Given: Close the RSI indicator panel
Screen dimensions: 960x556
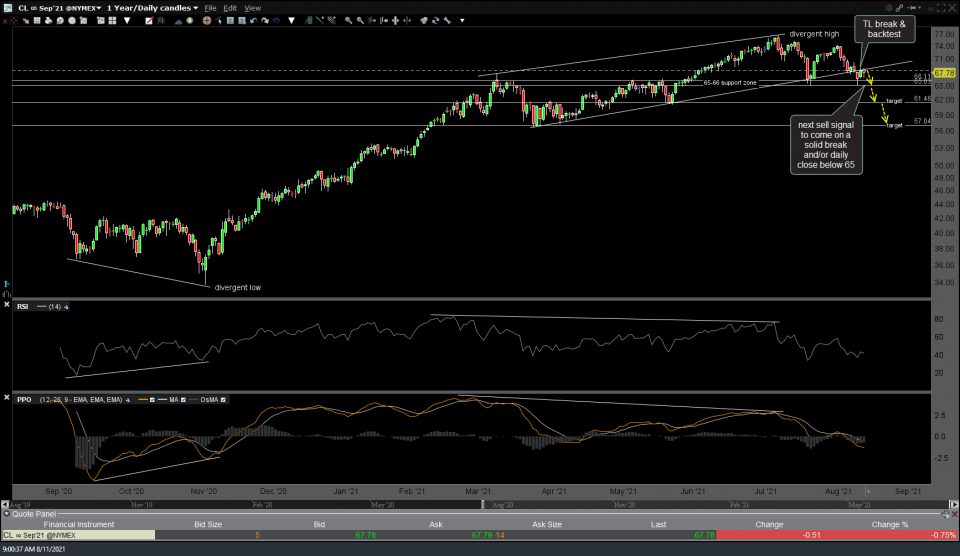Looking at the screenshot, I should (7, 304).
